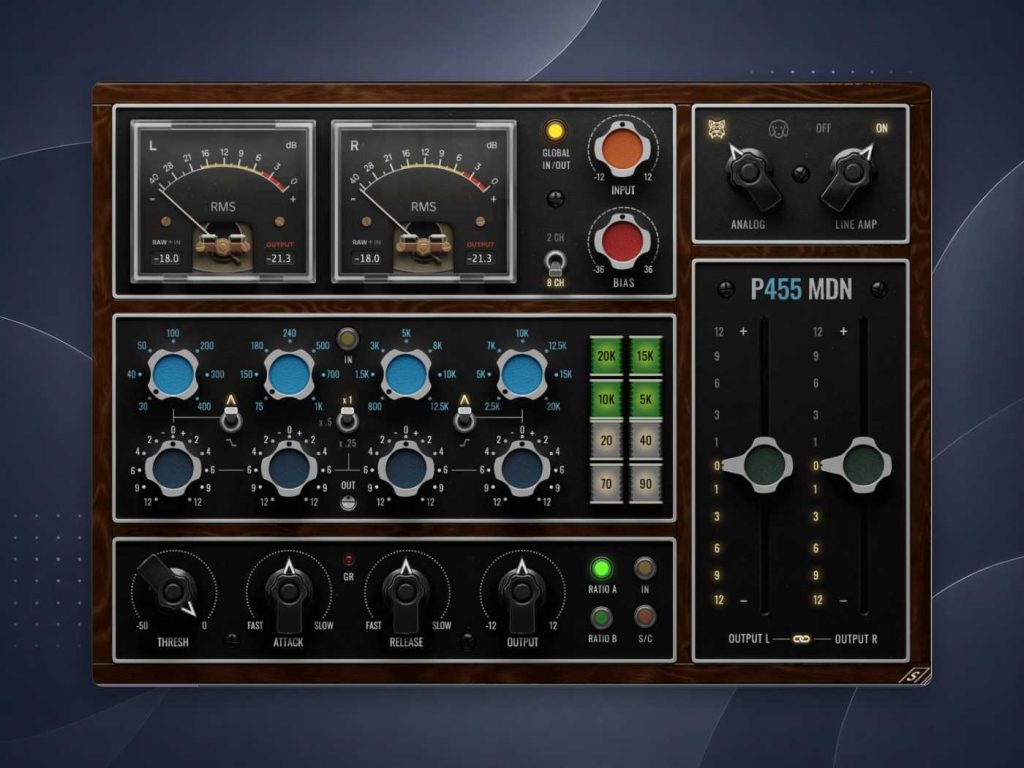Toggle the EQ IN lamp button
Image resolution: width=1024 pixels, height=768 pixels.
click(347, 340)
